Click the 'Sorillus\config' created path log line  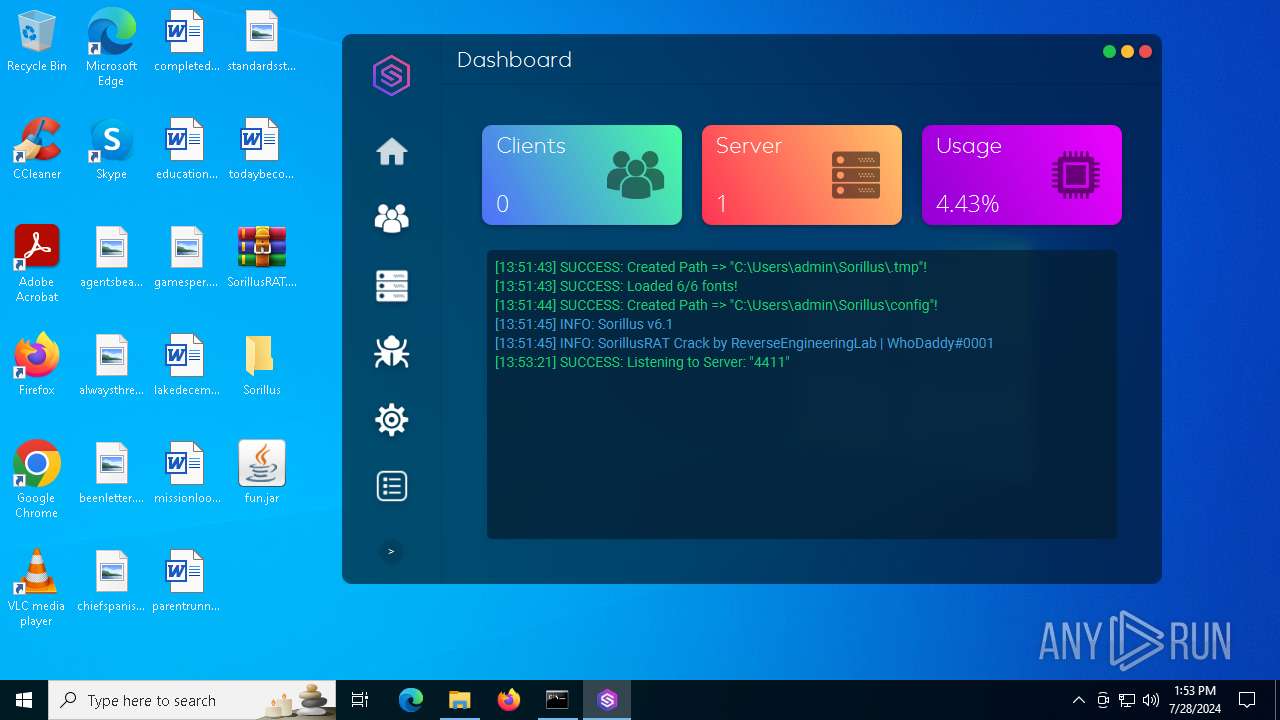pos(716,305)
